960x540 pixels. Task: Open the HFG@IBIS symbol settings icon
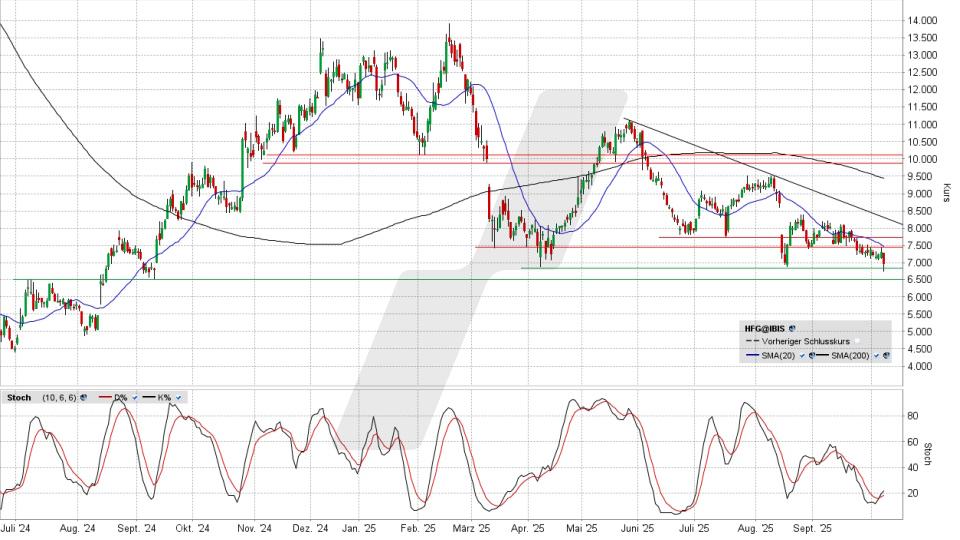pos(792,327)
